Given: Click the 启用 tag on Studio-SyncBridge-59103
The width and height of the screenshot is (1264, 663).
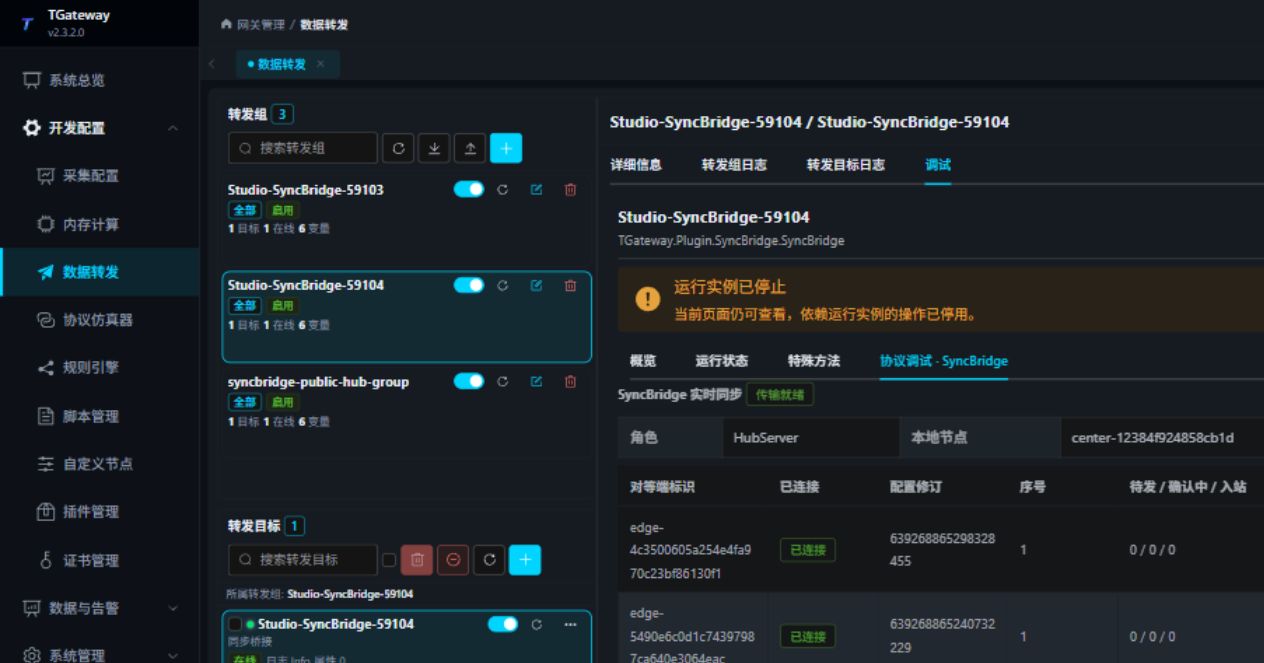Looking at the screenshot, I should click(x=282, y=210).
